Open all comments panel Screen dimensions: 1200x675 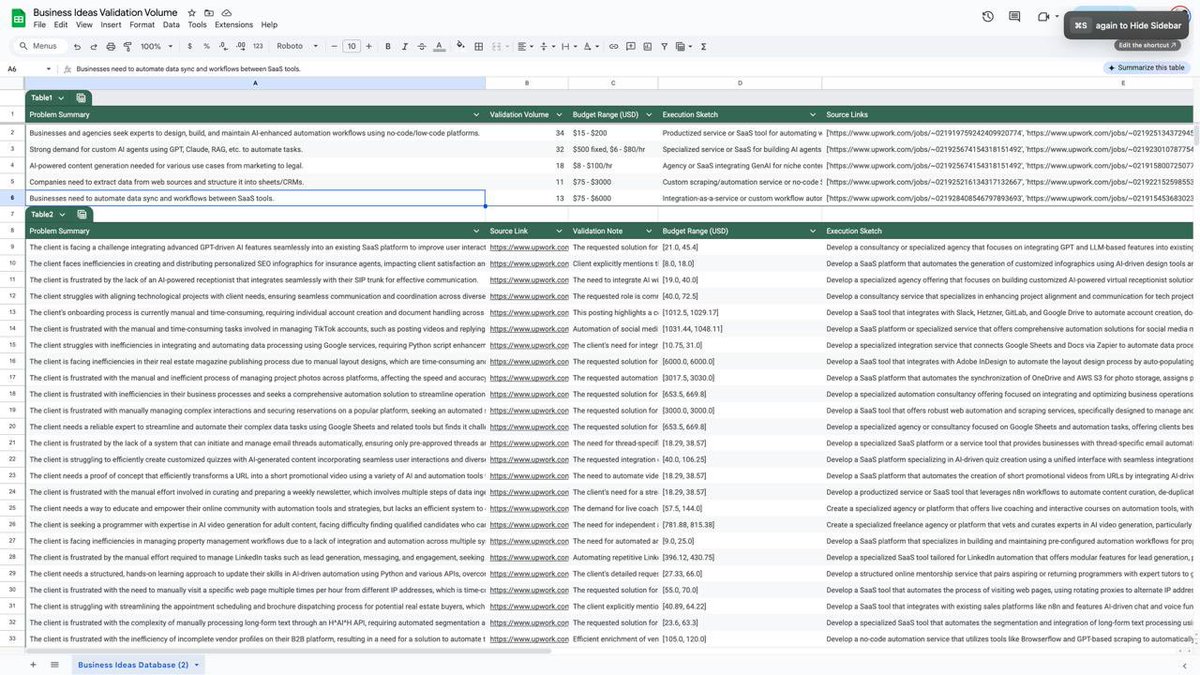click(1015, 17)
